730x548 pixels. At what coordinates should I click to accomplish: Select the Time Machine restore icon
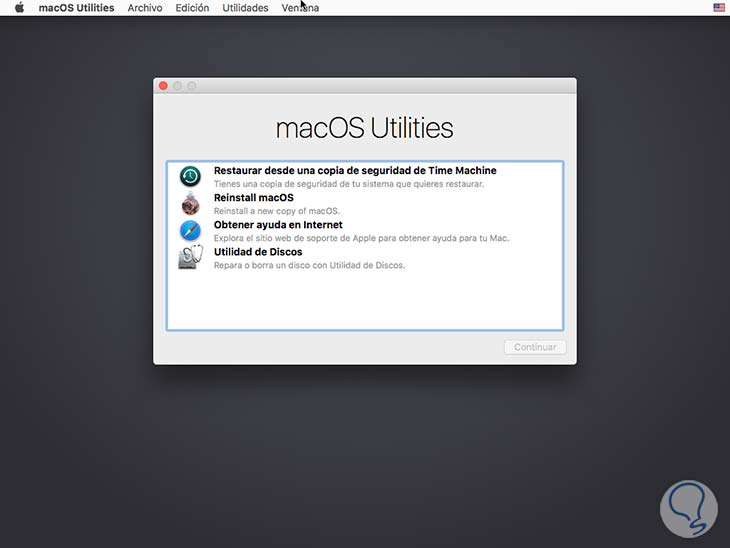tap(190, 176)
